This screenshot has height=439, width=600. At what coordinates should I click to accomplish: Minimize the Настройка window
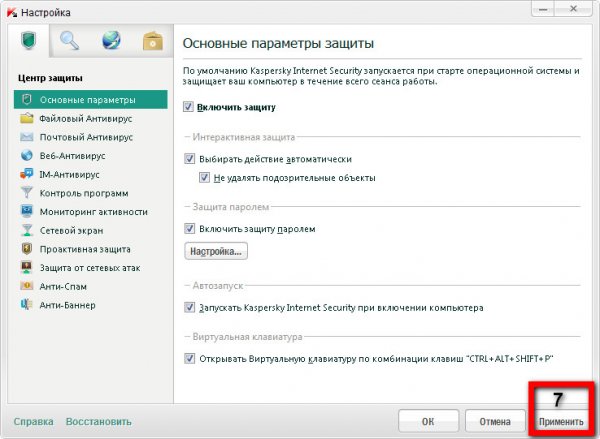point(543,9)
